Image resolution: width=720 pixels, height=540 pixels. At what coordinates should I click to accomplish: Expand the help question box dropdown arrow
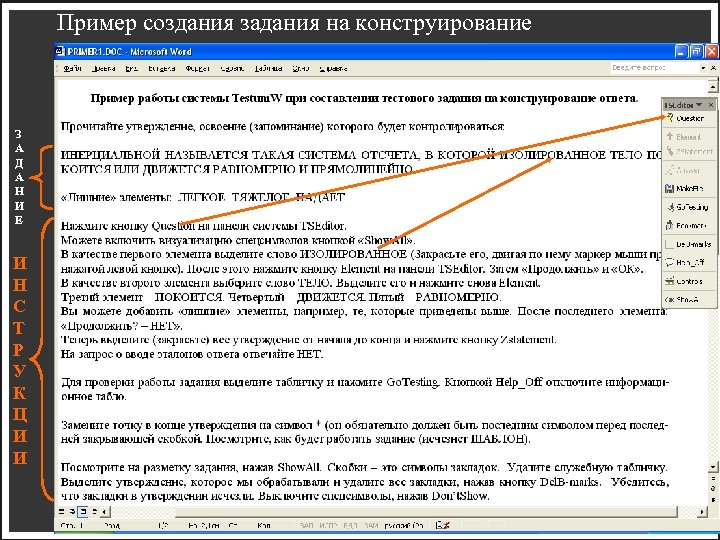pyautogui.click(x=703, y=68)
